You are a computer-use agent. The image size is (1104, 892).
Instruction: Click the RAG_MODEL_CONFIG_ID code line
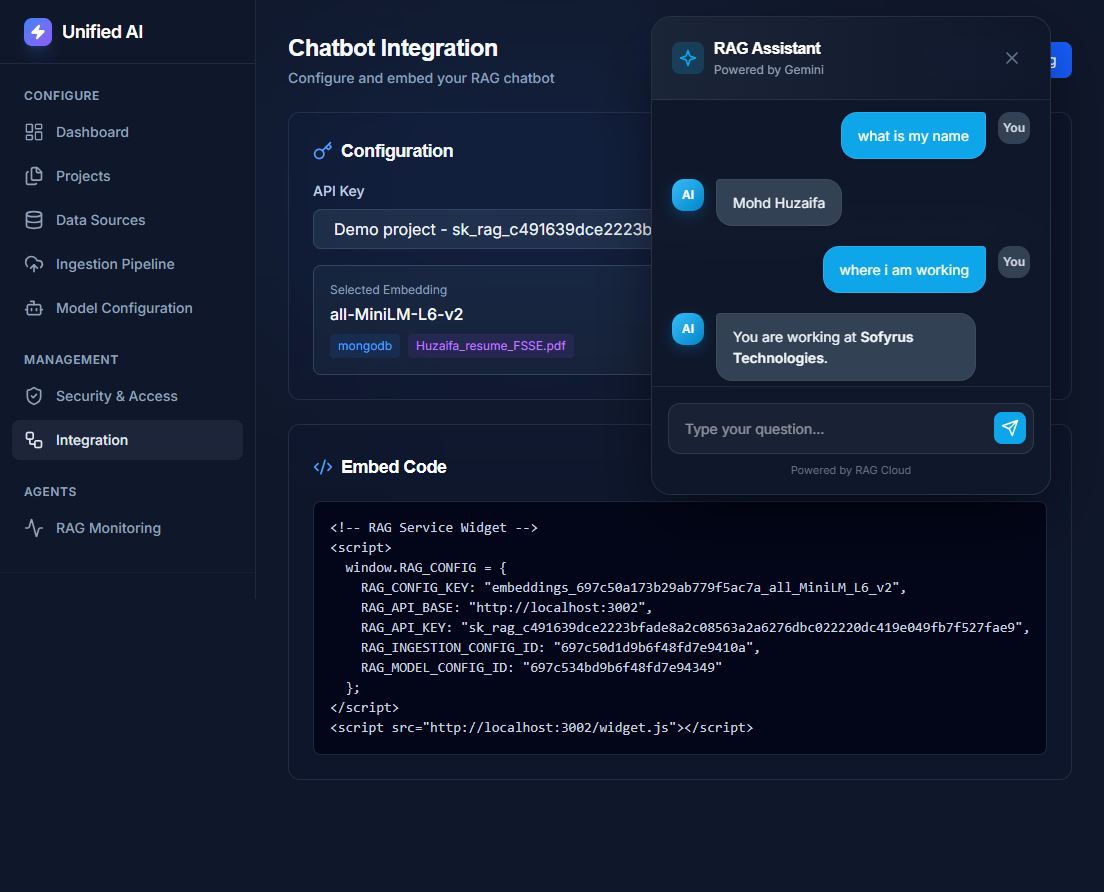click(541, 667)
